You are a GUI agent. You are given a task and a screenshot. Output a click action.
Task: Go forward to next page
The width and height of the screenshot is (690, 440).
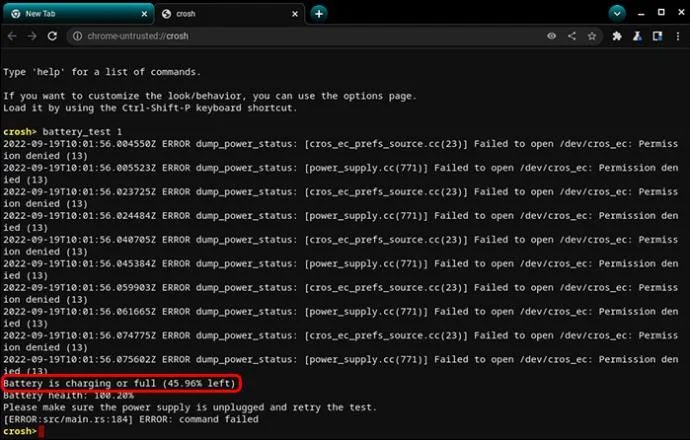point(32,36)
